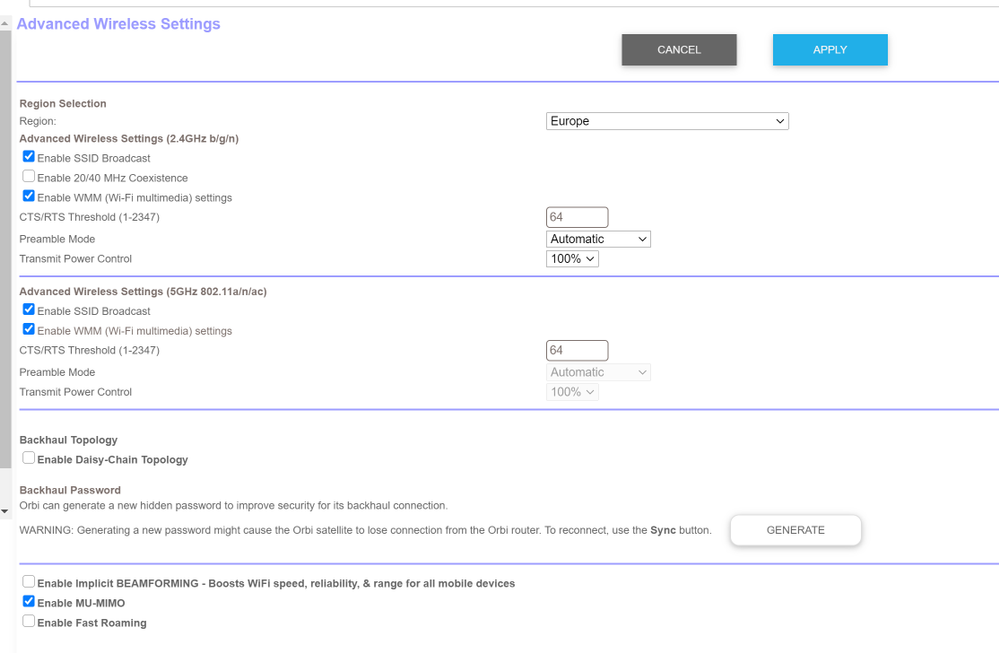Click the scrollbar up arrow
This screenshot has width=999, height=653.
6,22
